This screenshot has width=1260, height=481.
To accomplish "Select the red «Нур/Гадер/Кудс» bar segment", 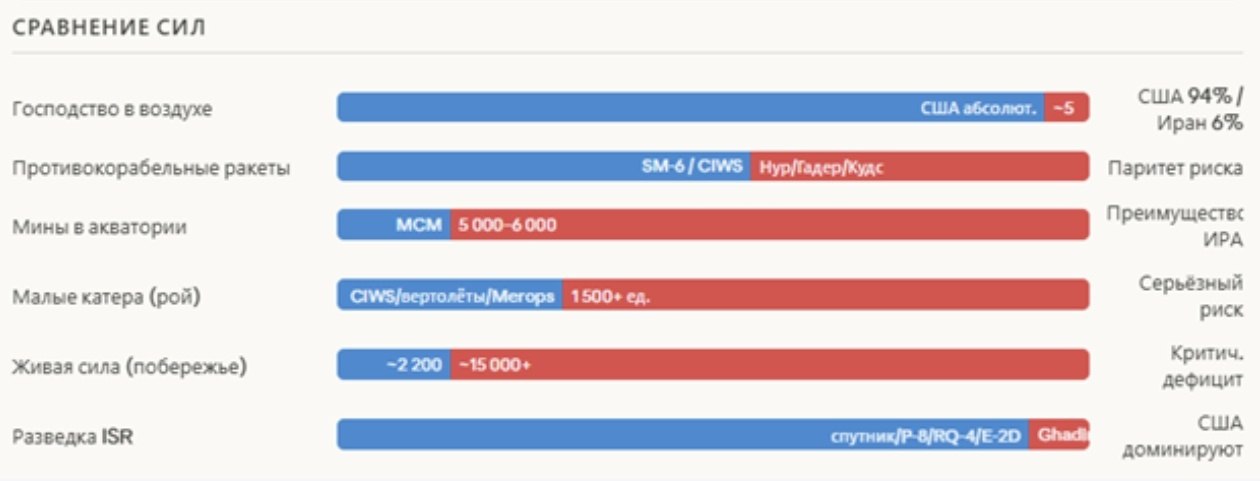I will point(918,167).
